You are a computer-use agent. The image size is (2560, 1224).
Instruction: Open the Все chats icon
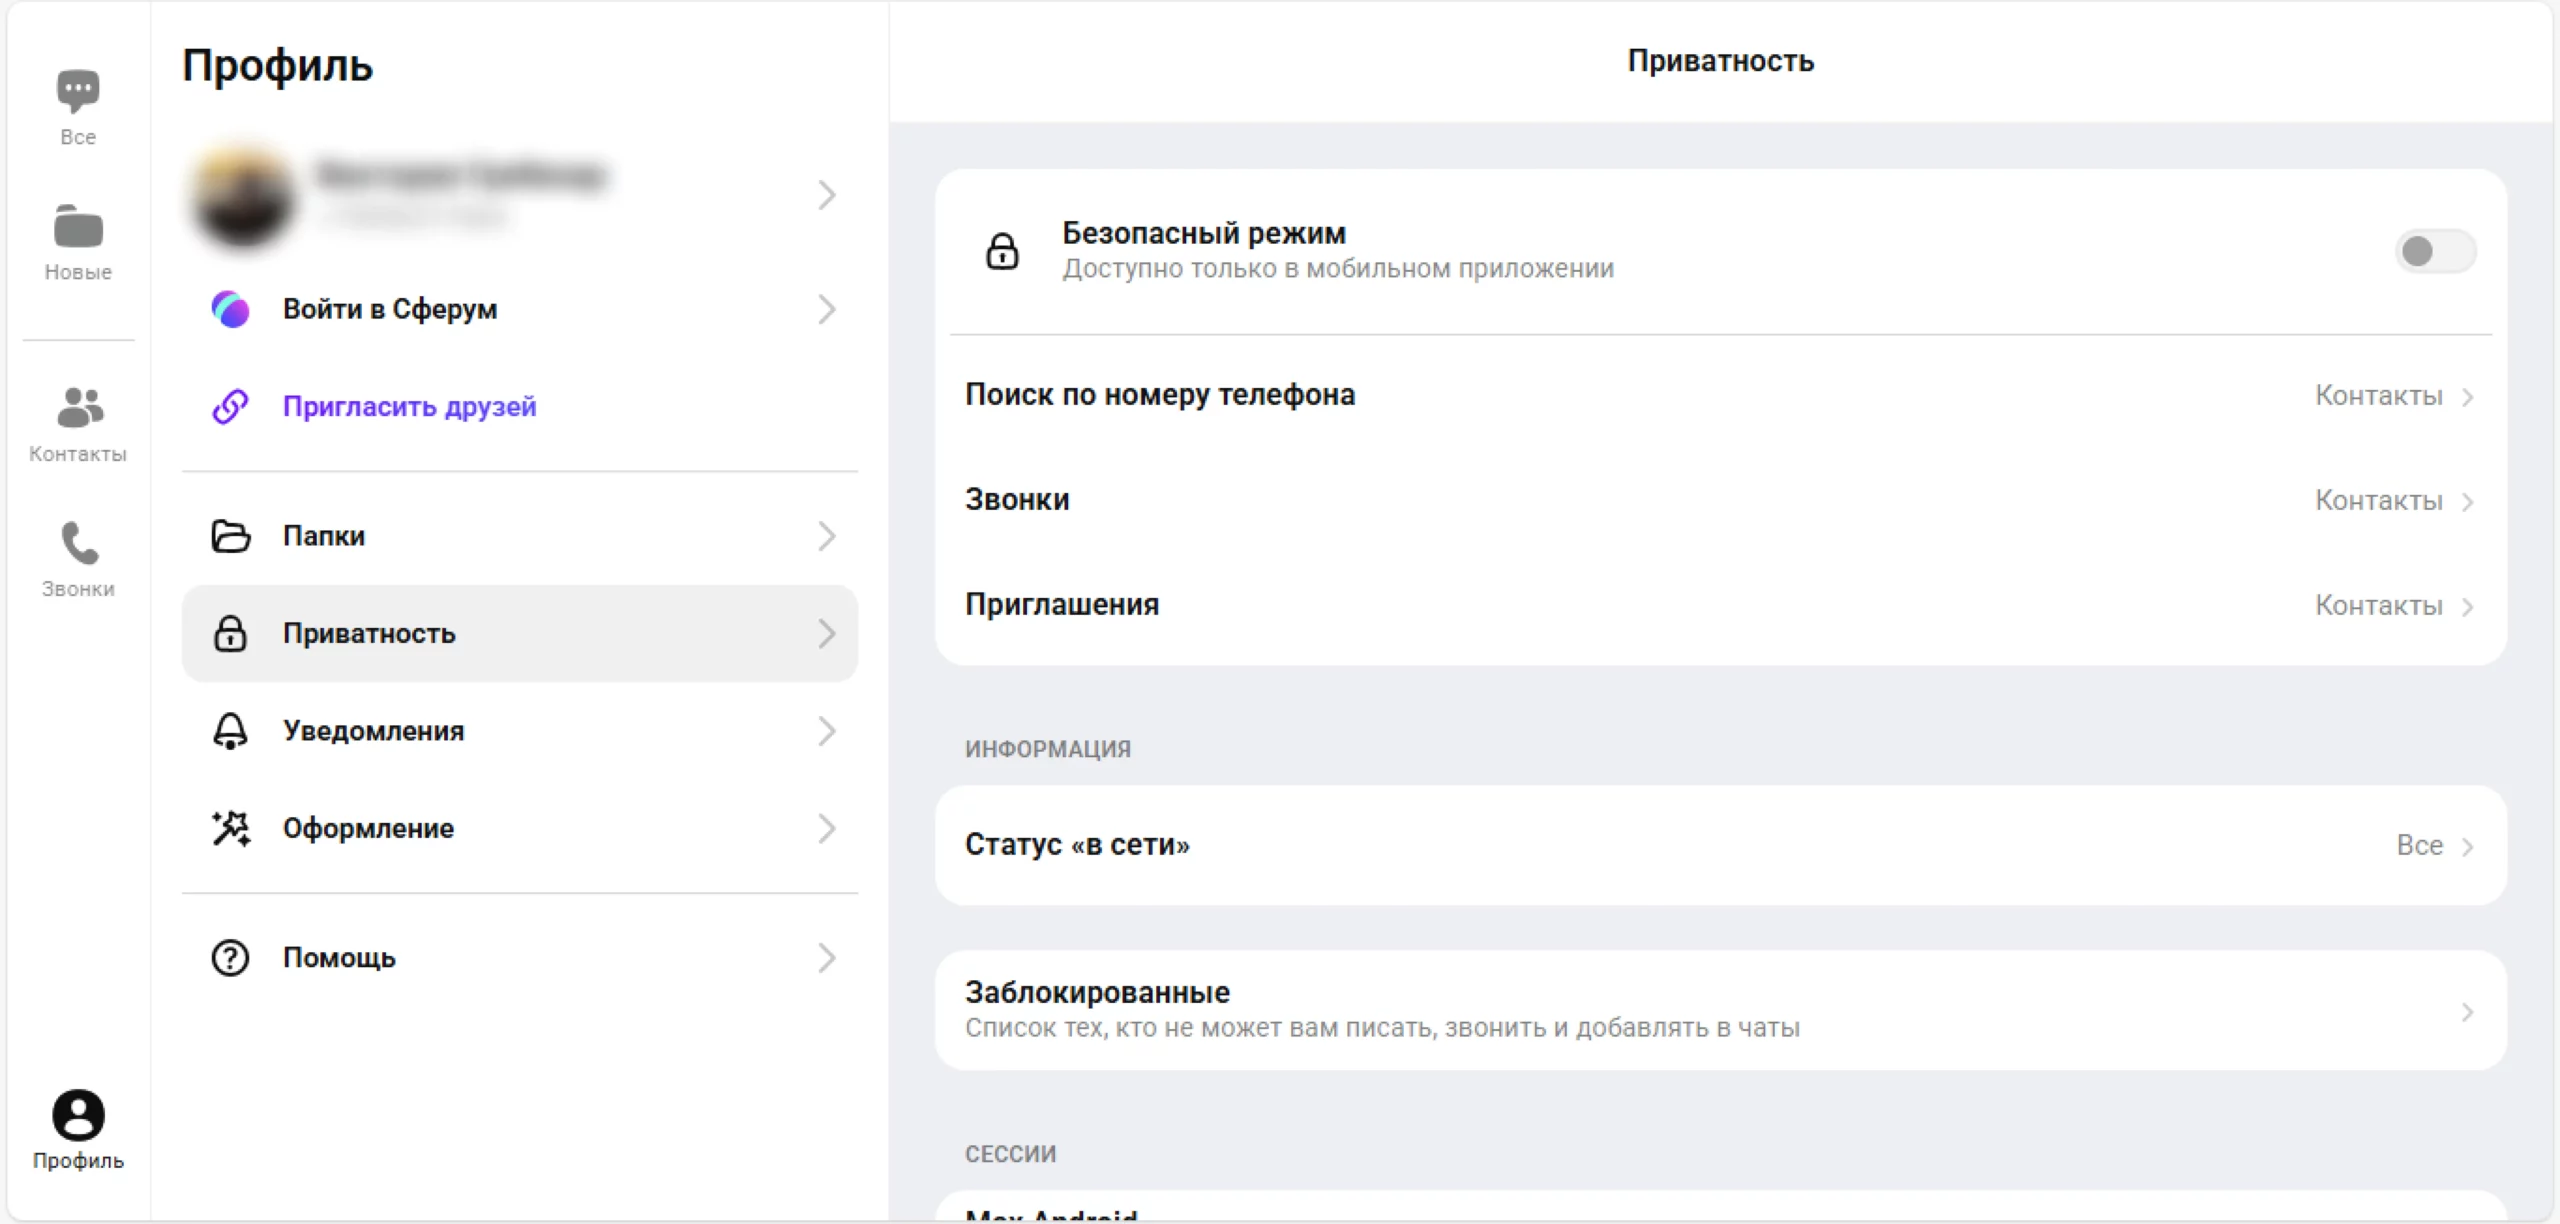[78, 92]
